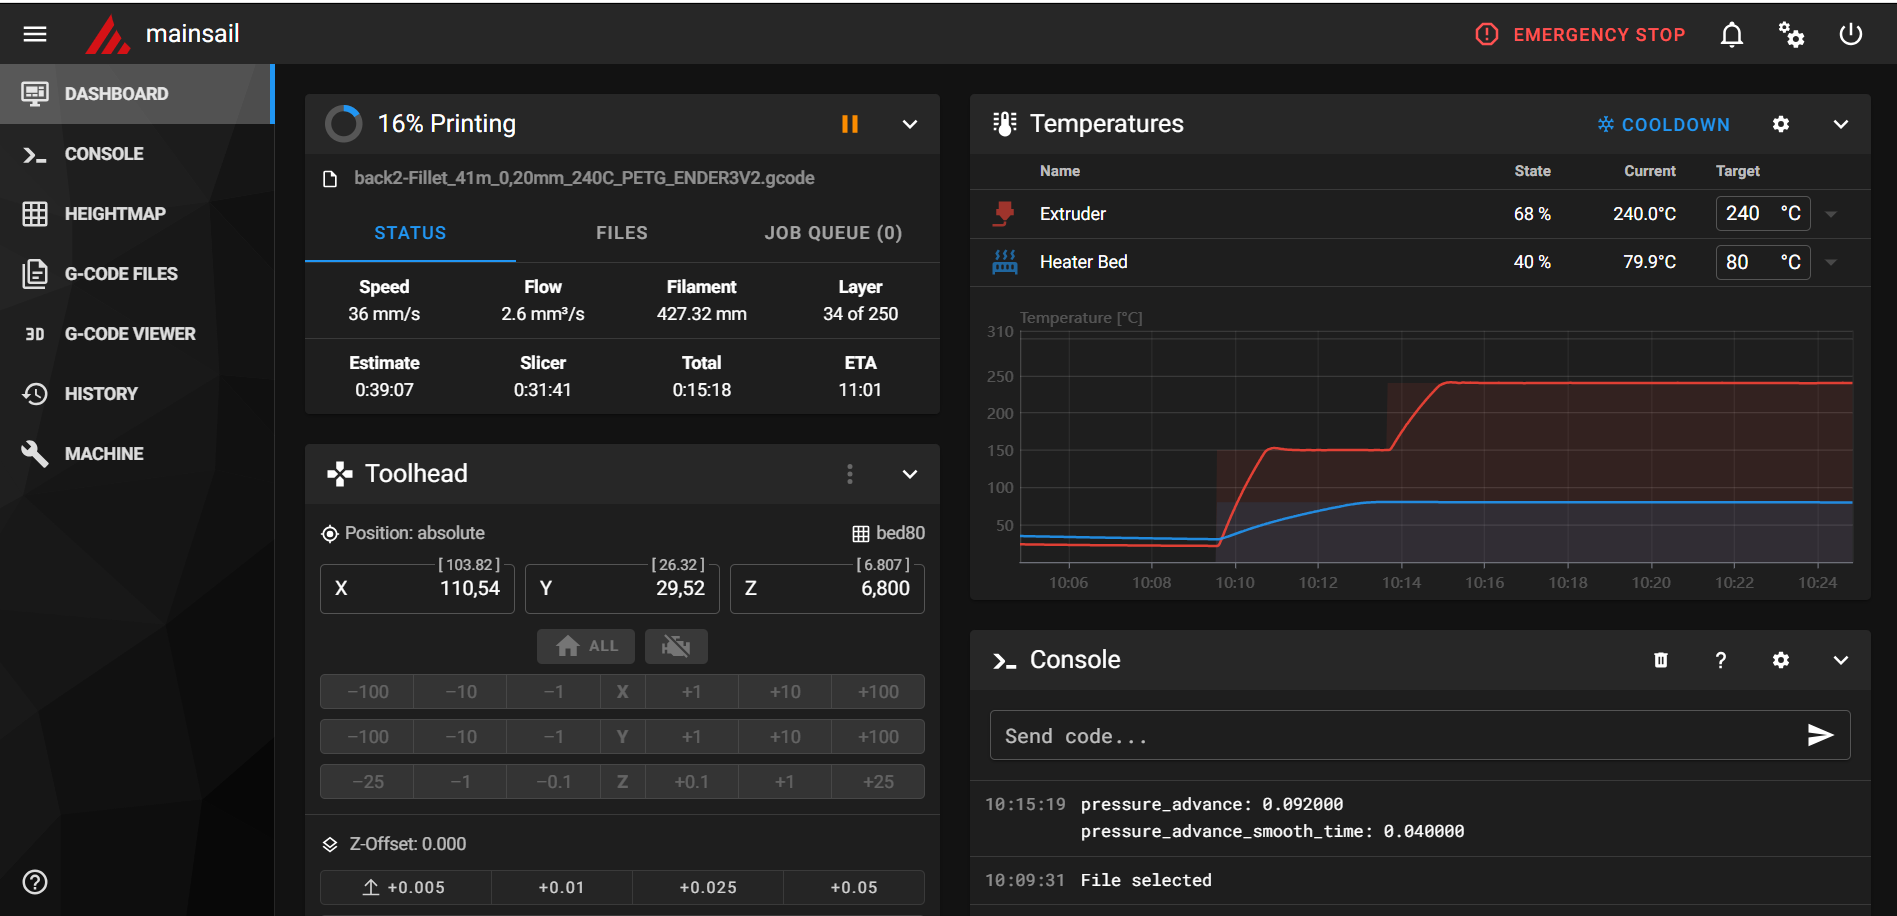1897x916 pixels.
Task: Open interface settings gears icon
Action: point(1791,35)
